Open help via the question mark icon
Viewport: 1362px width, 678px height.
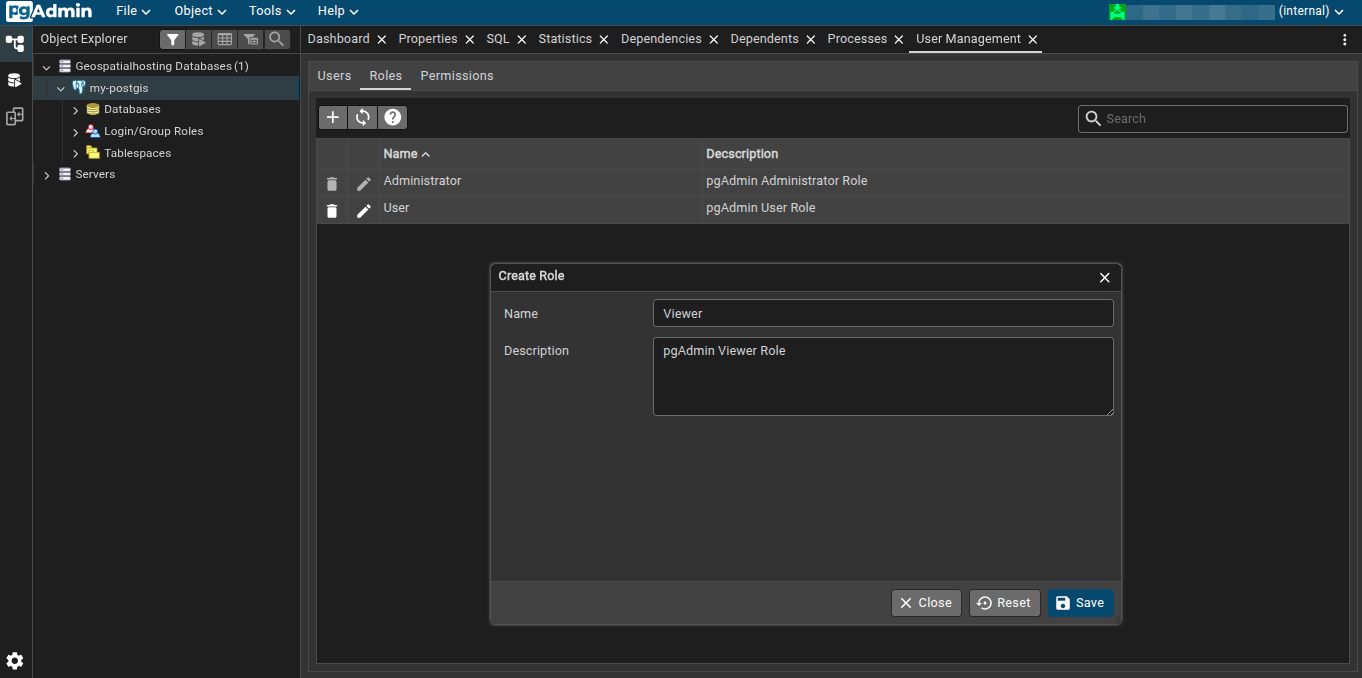[x=393, y=118]
